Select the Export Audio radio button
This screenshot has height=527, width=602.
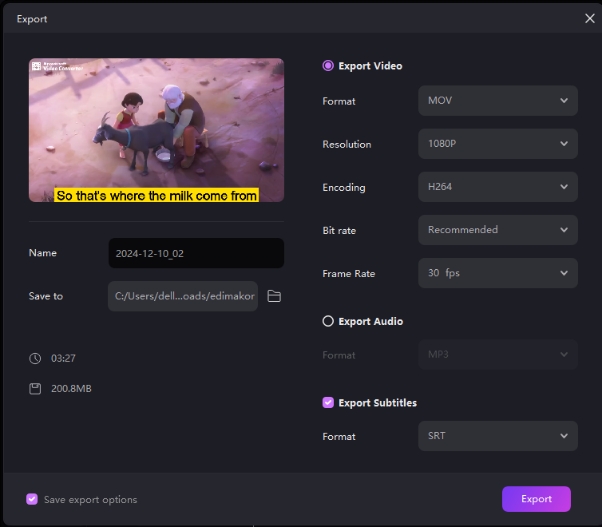click(x=328, y=322)
